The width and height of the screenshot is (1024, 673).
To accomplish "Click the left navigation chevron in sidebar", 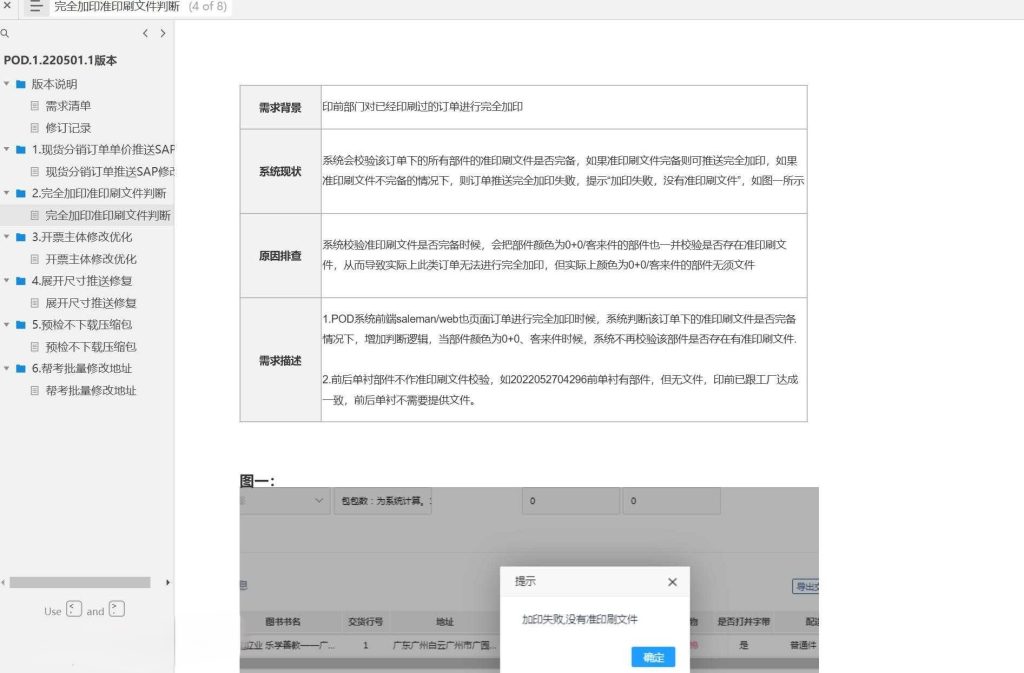I will pos(146,33).
